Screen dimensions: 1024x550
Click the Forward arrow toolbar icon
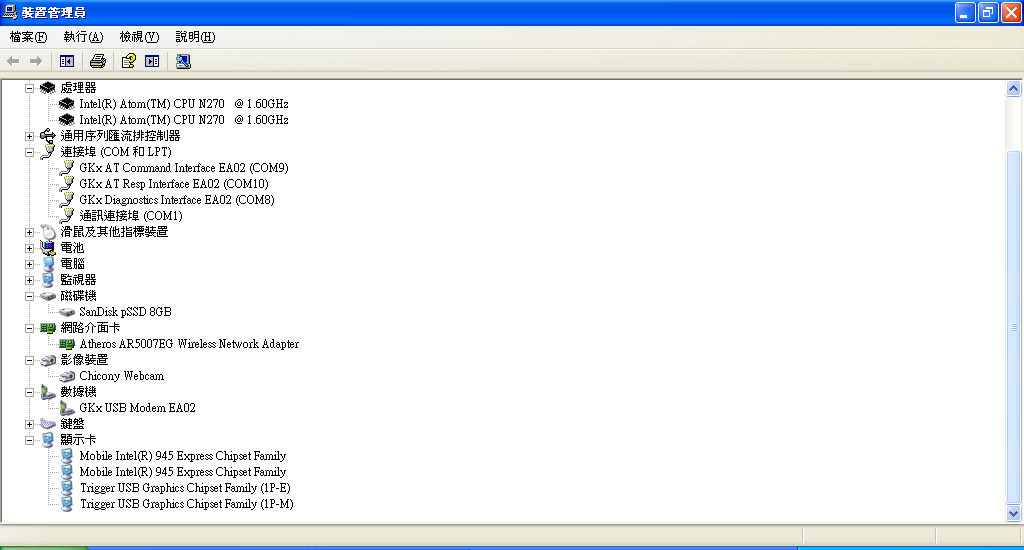coord(36,61)
